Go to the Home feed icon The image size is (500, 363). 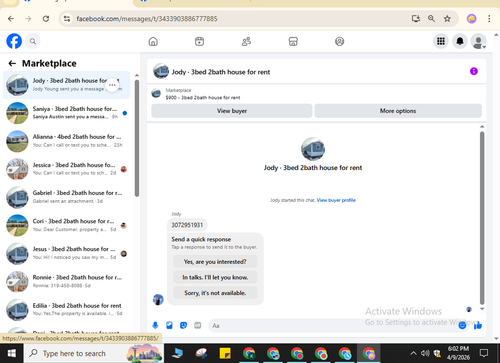153,41
